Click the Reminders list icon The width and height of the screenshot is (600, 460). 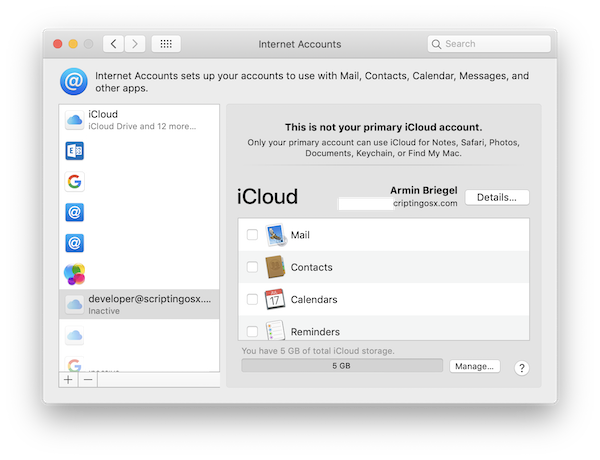pyautogui.click(x=275, y=330)
